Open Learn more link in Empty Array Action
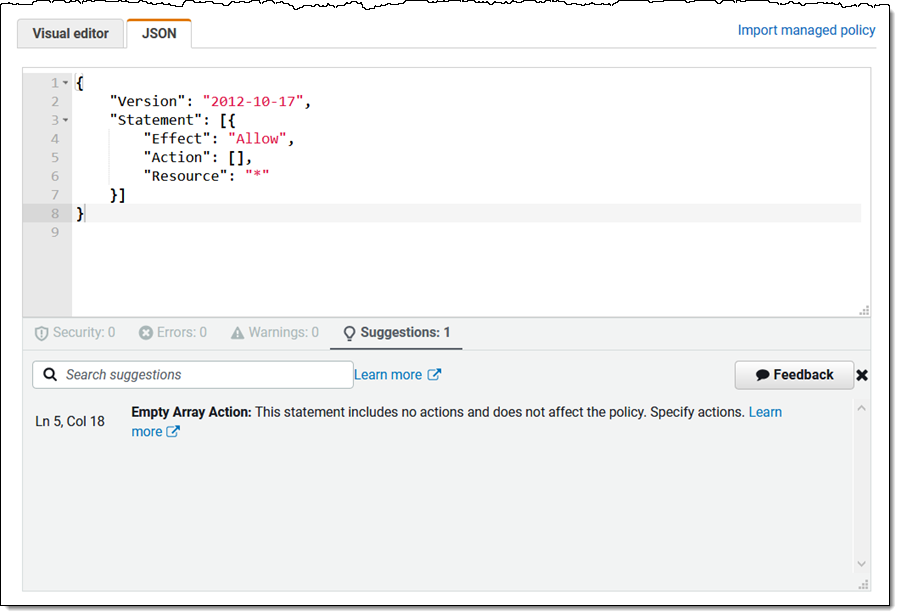The height and width of the screenshot is (616, 900). tap(765, 412)
